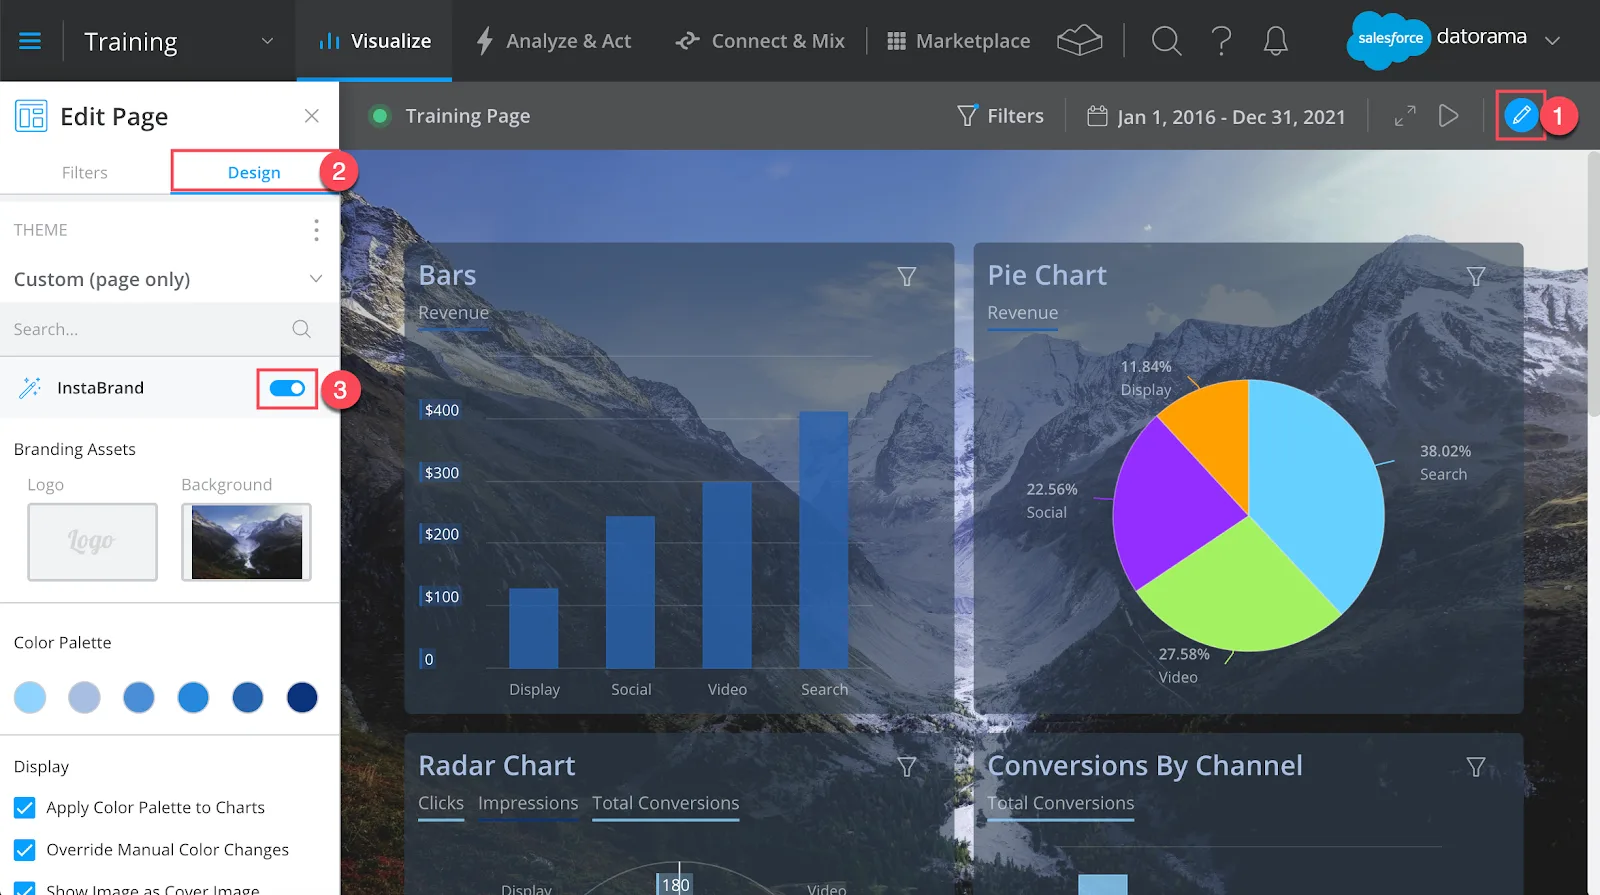Select Clicks measurement in Radar Chart
Image resolution: width=1600 pixels, height=895 pixels.
441,803
